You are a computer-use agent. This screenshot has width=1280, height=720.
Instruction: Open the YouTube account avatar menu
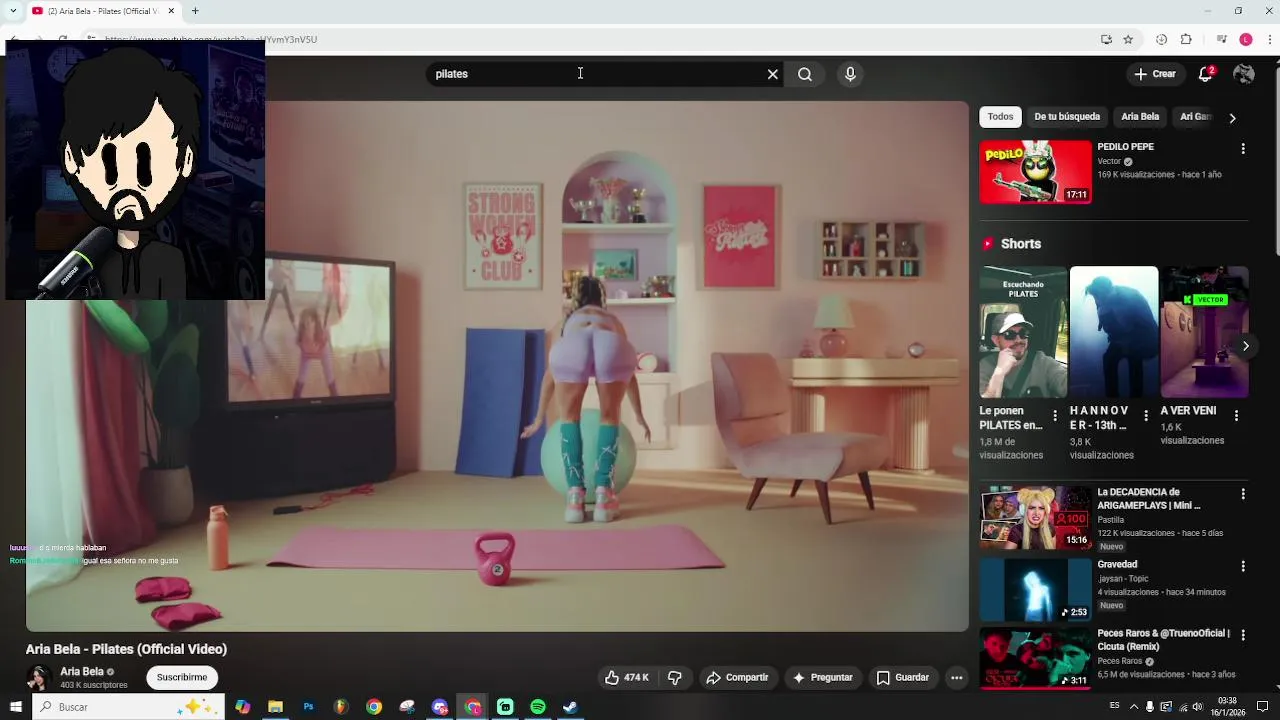1244,74
